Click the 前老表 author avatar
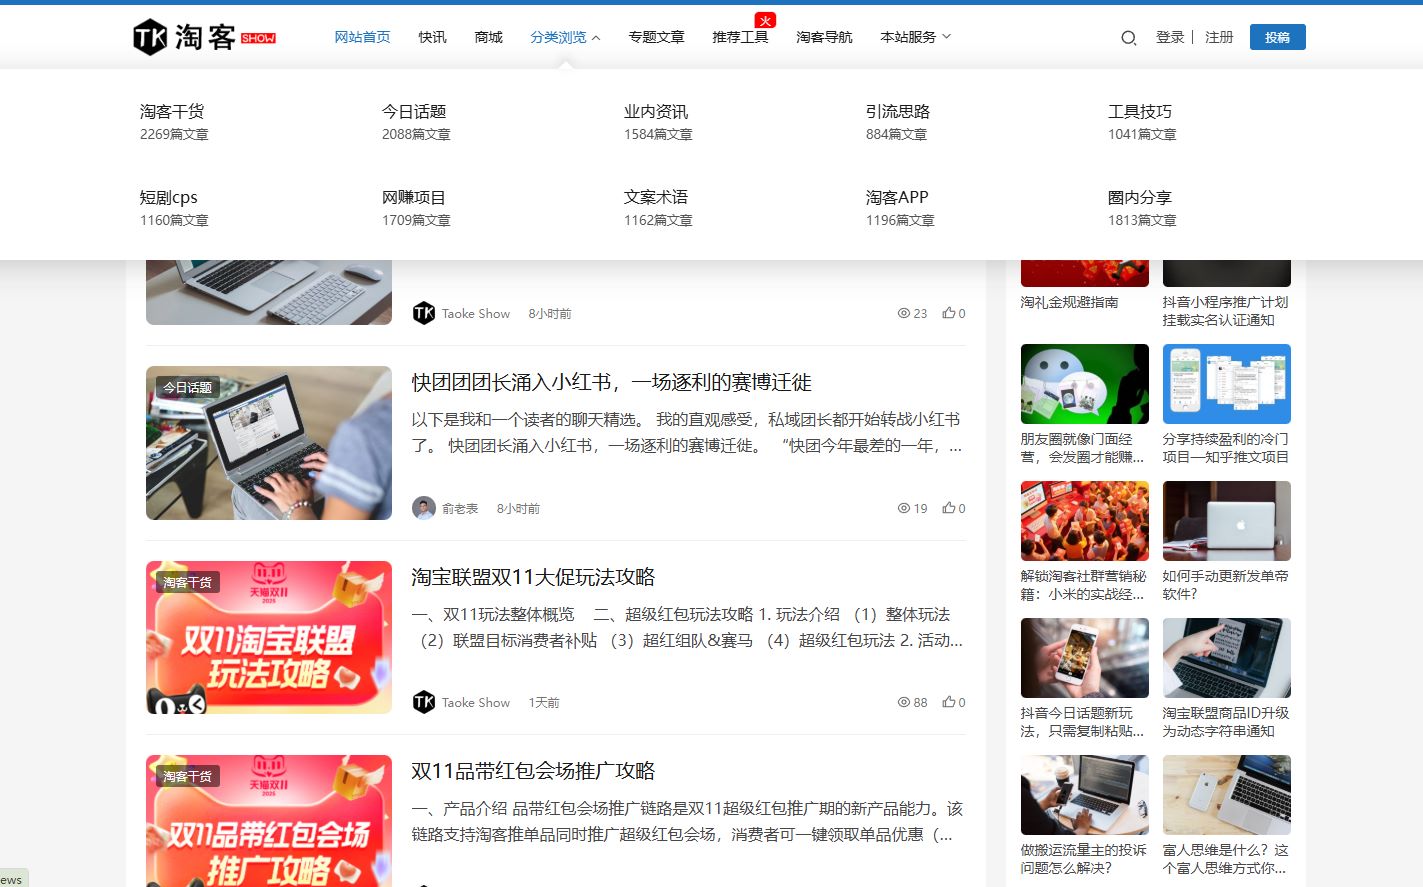Viewport: 1423px width, 887px height. click(x=424, y=508)
